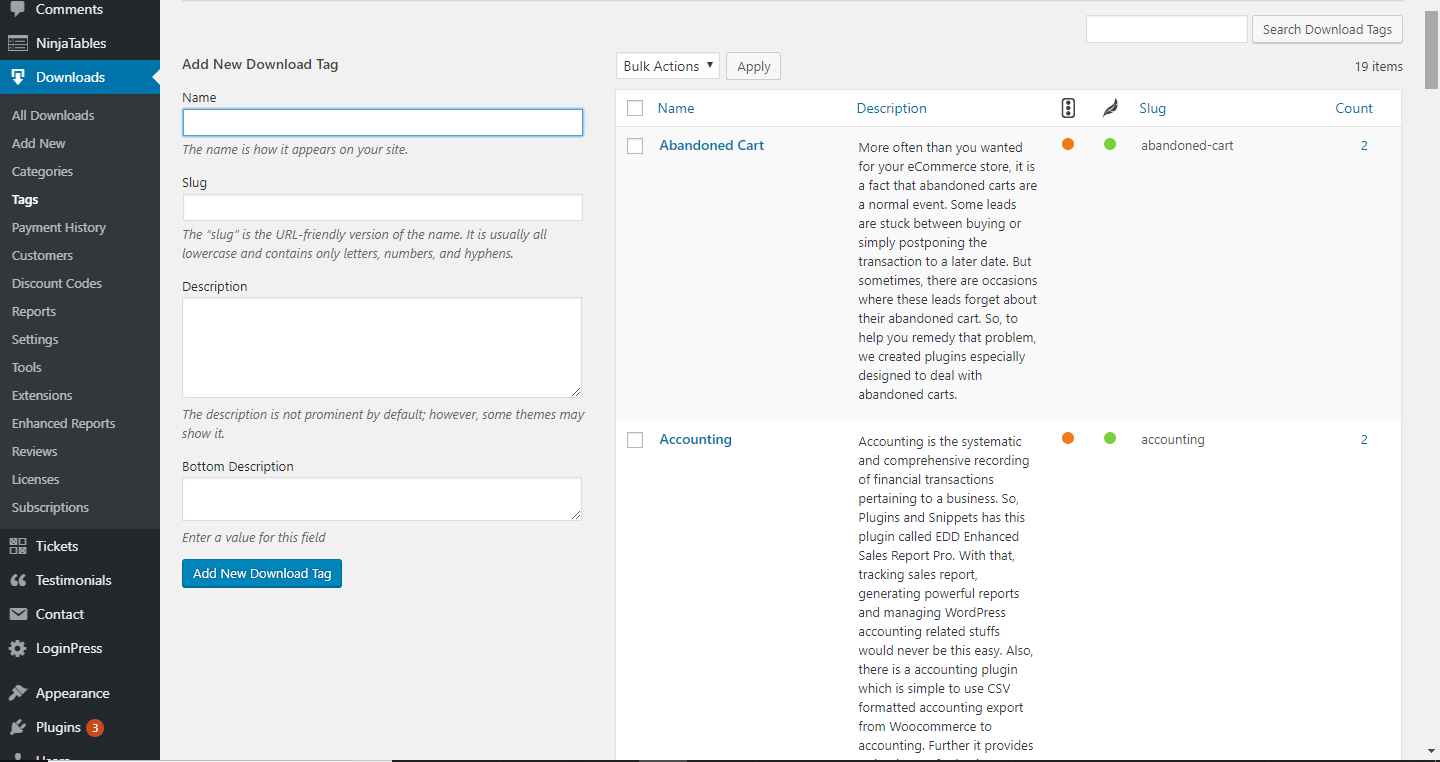
Task: Select the Accounting row checkbox
Action: [x=635, y=440]
